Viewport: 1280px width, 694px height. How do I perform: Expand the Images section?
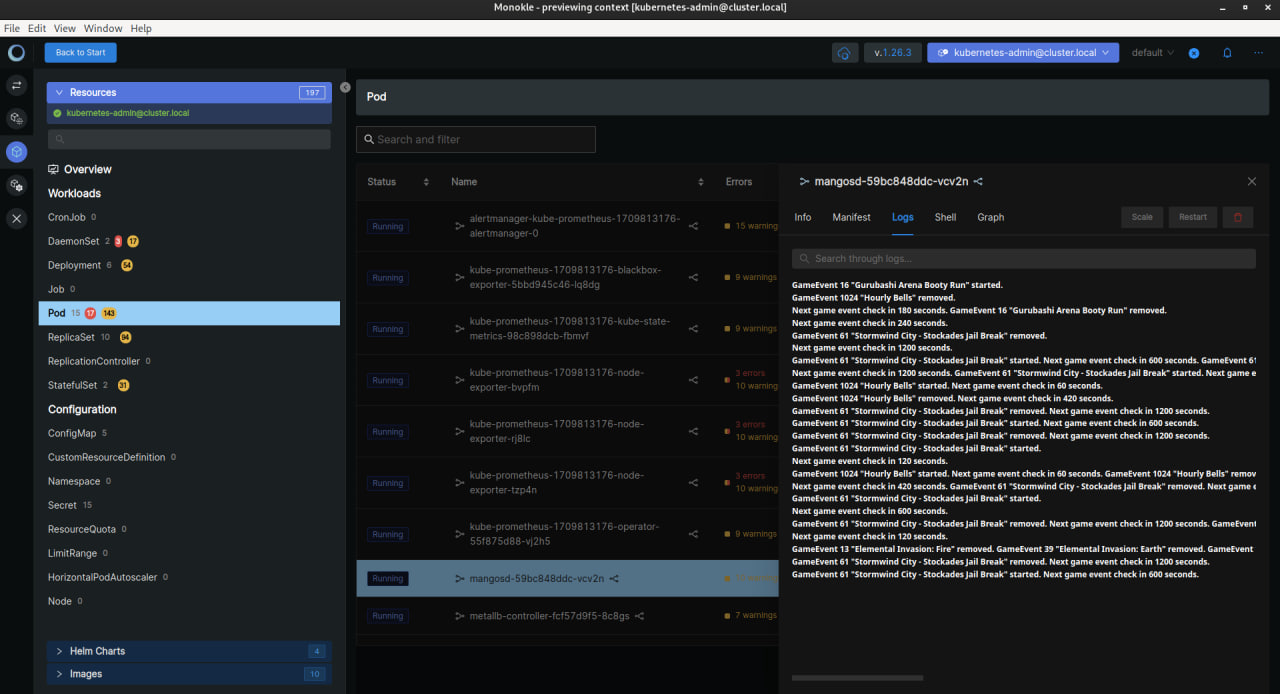189,674
